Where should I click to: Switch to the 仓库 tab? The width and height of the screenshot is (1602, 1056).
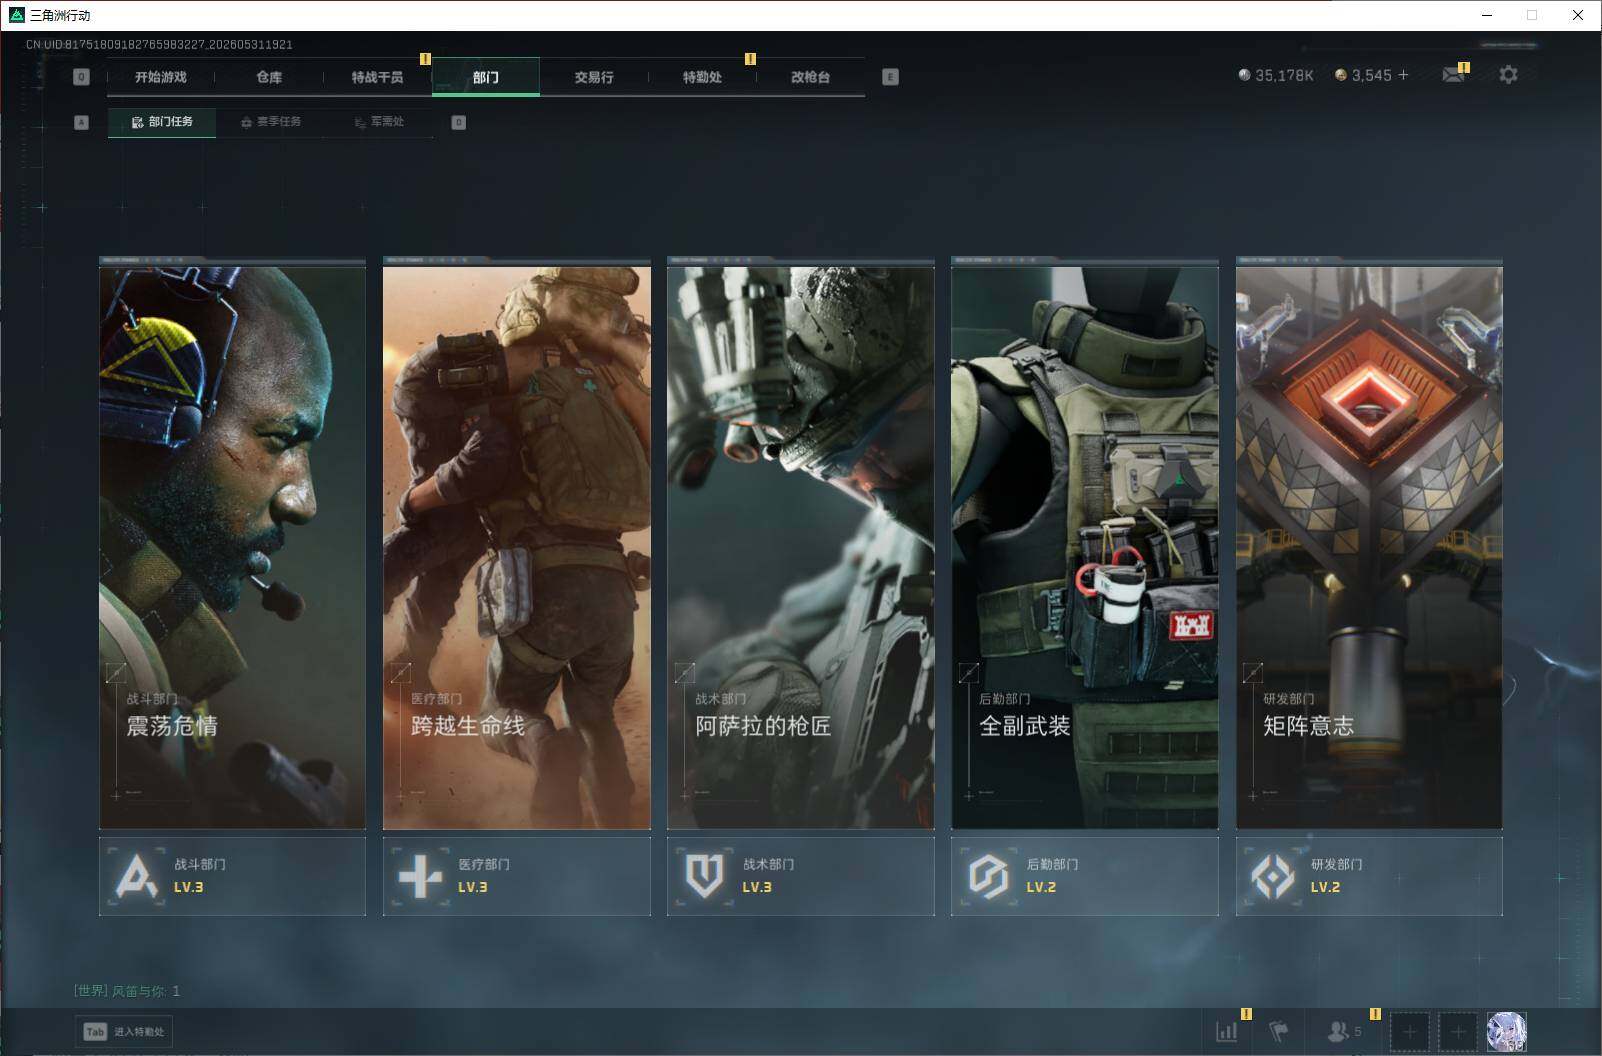click(269, 77)
